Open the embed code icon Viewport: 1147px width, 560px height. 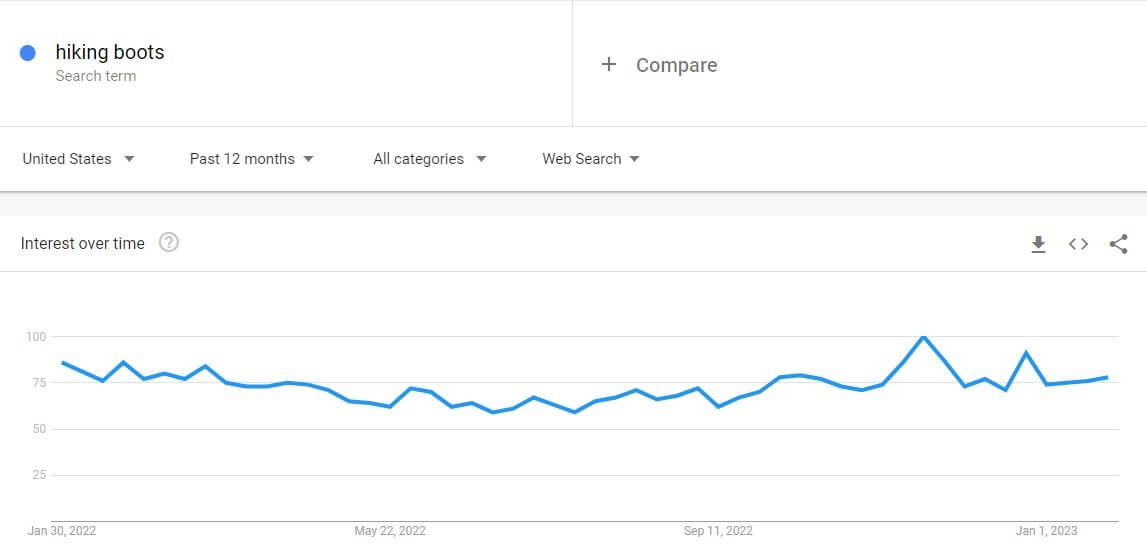(x=1078, y=244)
